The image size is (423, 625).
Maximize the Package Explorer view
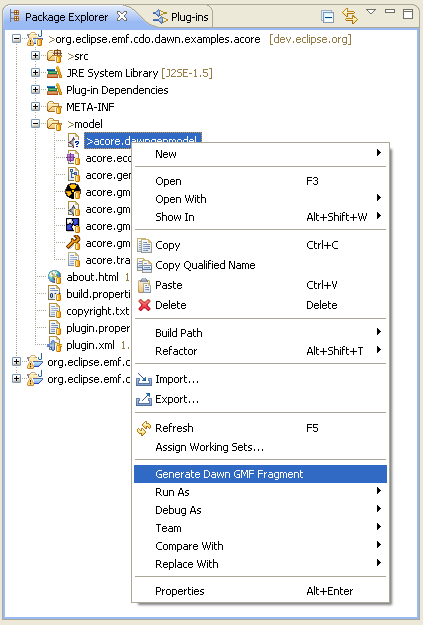(408, 14)
